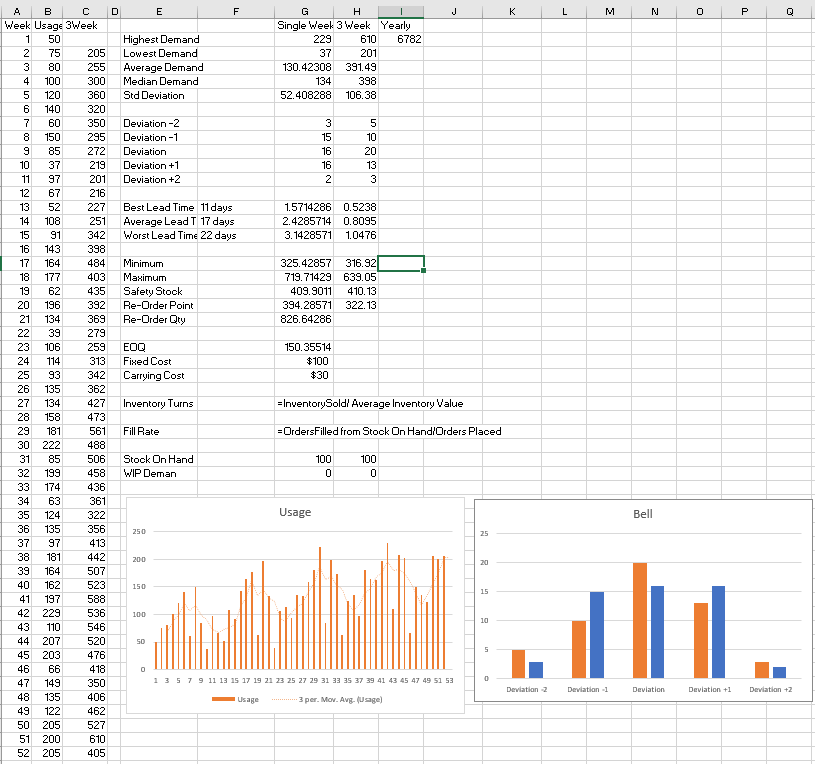Click EOQ value 150.35514

304,348
